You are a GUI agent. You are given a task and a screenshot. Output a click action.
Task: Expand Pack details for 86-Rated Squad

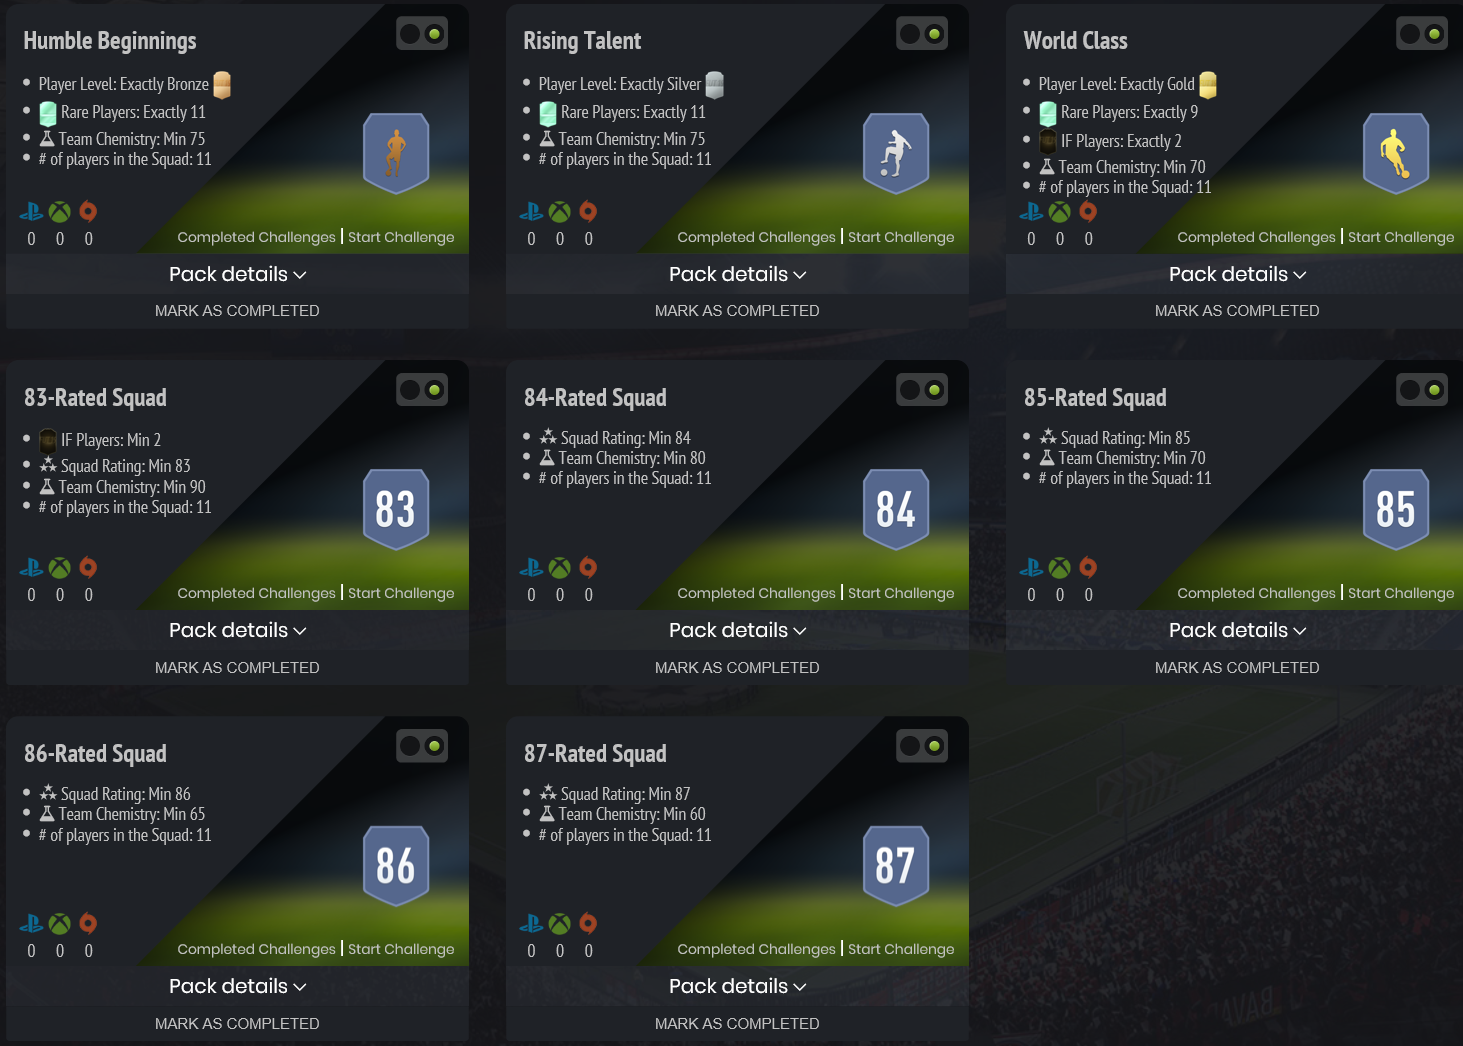[237, 986]
